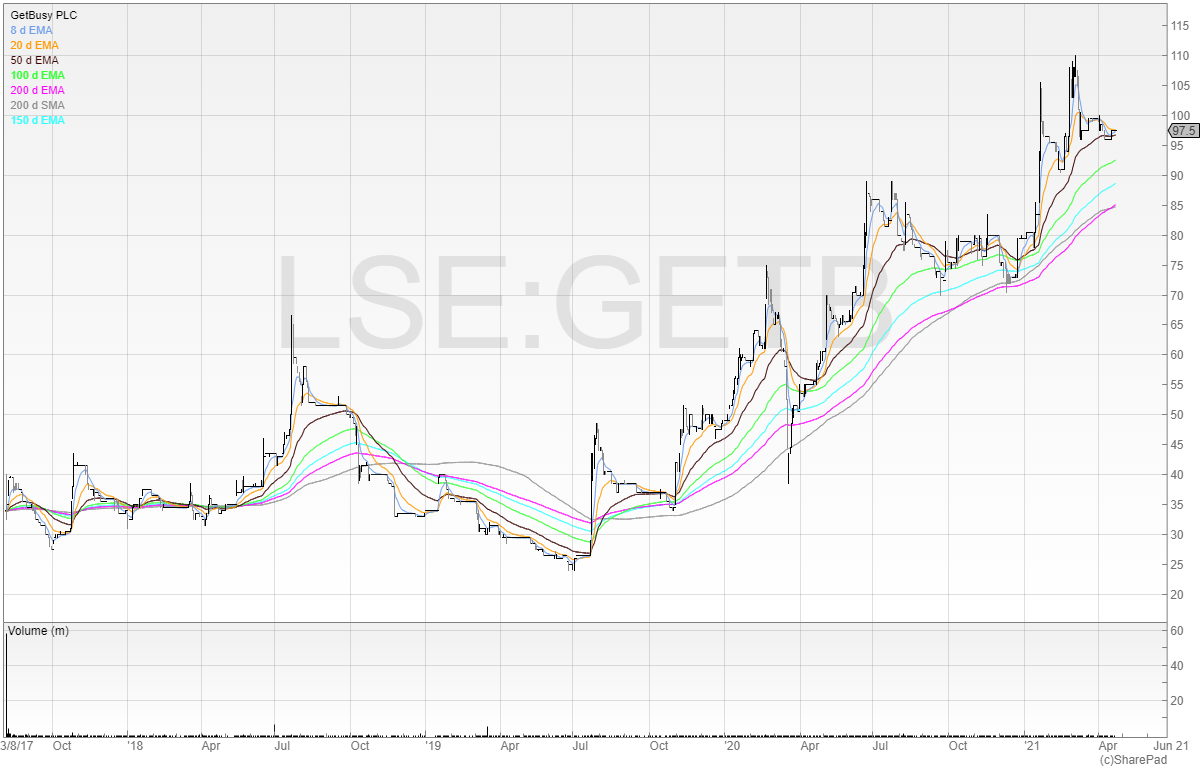This screenshot has width=1200, height=768.
Task: Click the tall first volume bar
Action: tap(6, 685)
